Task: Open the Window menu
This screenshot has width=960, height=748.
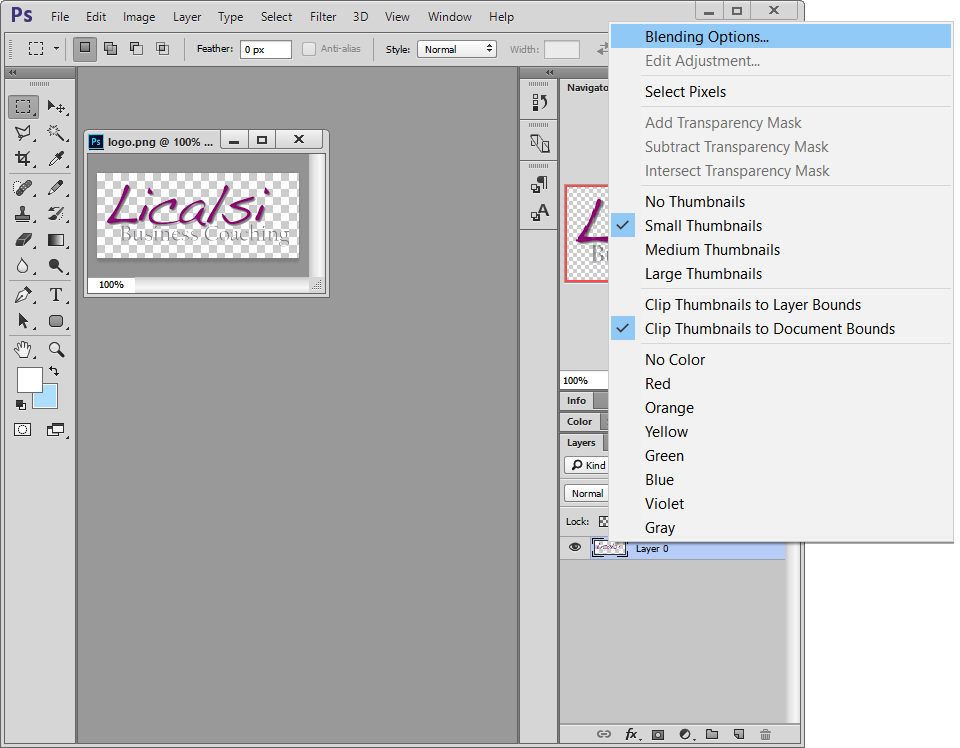Action: click(x=449, y=17)
